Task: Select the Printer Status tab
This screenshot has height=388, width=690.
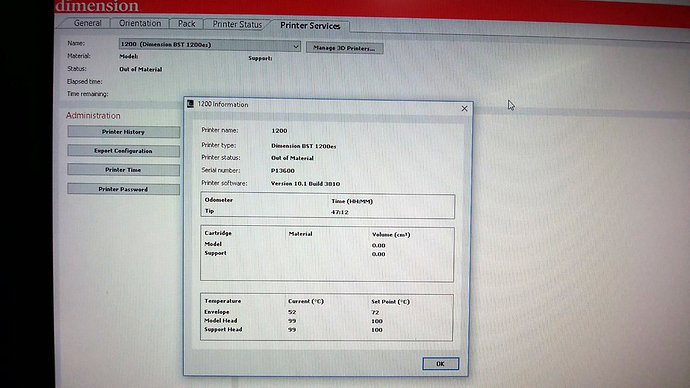Action: click(237, 24)
